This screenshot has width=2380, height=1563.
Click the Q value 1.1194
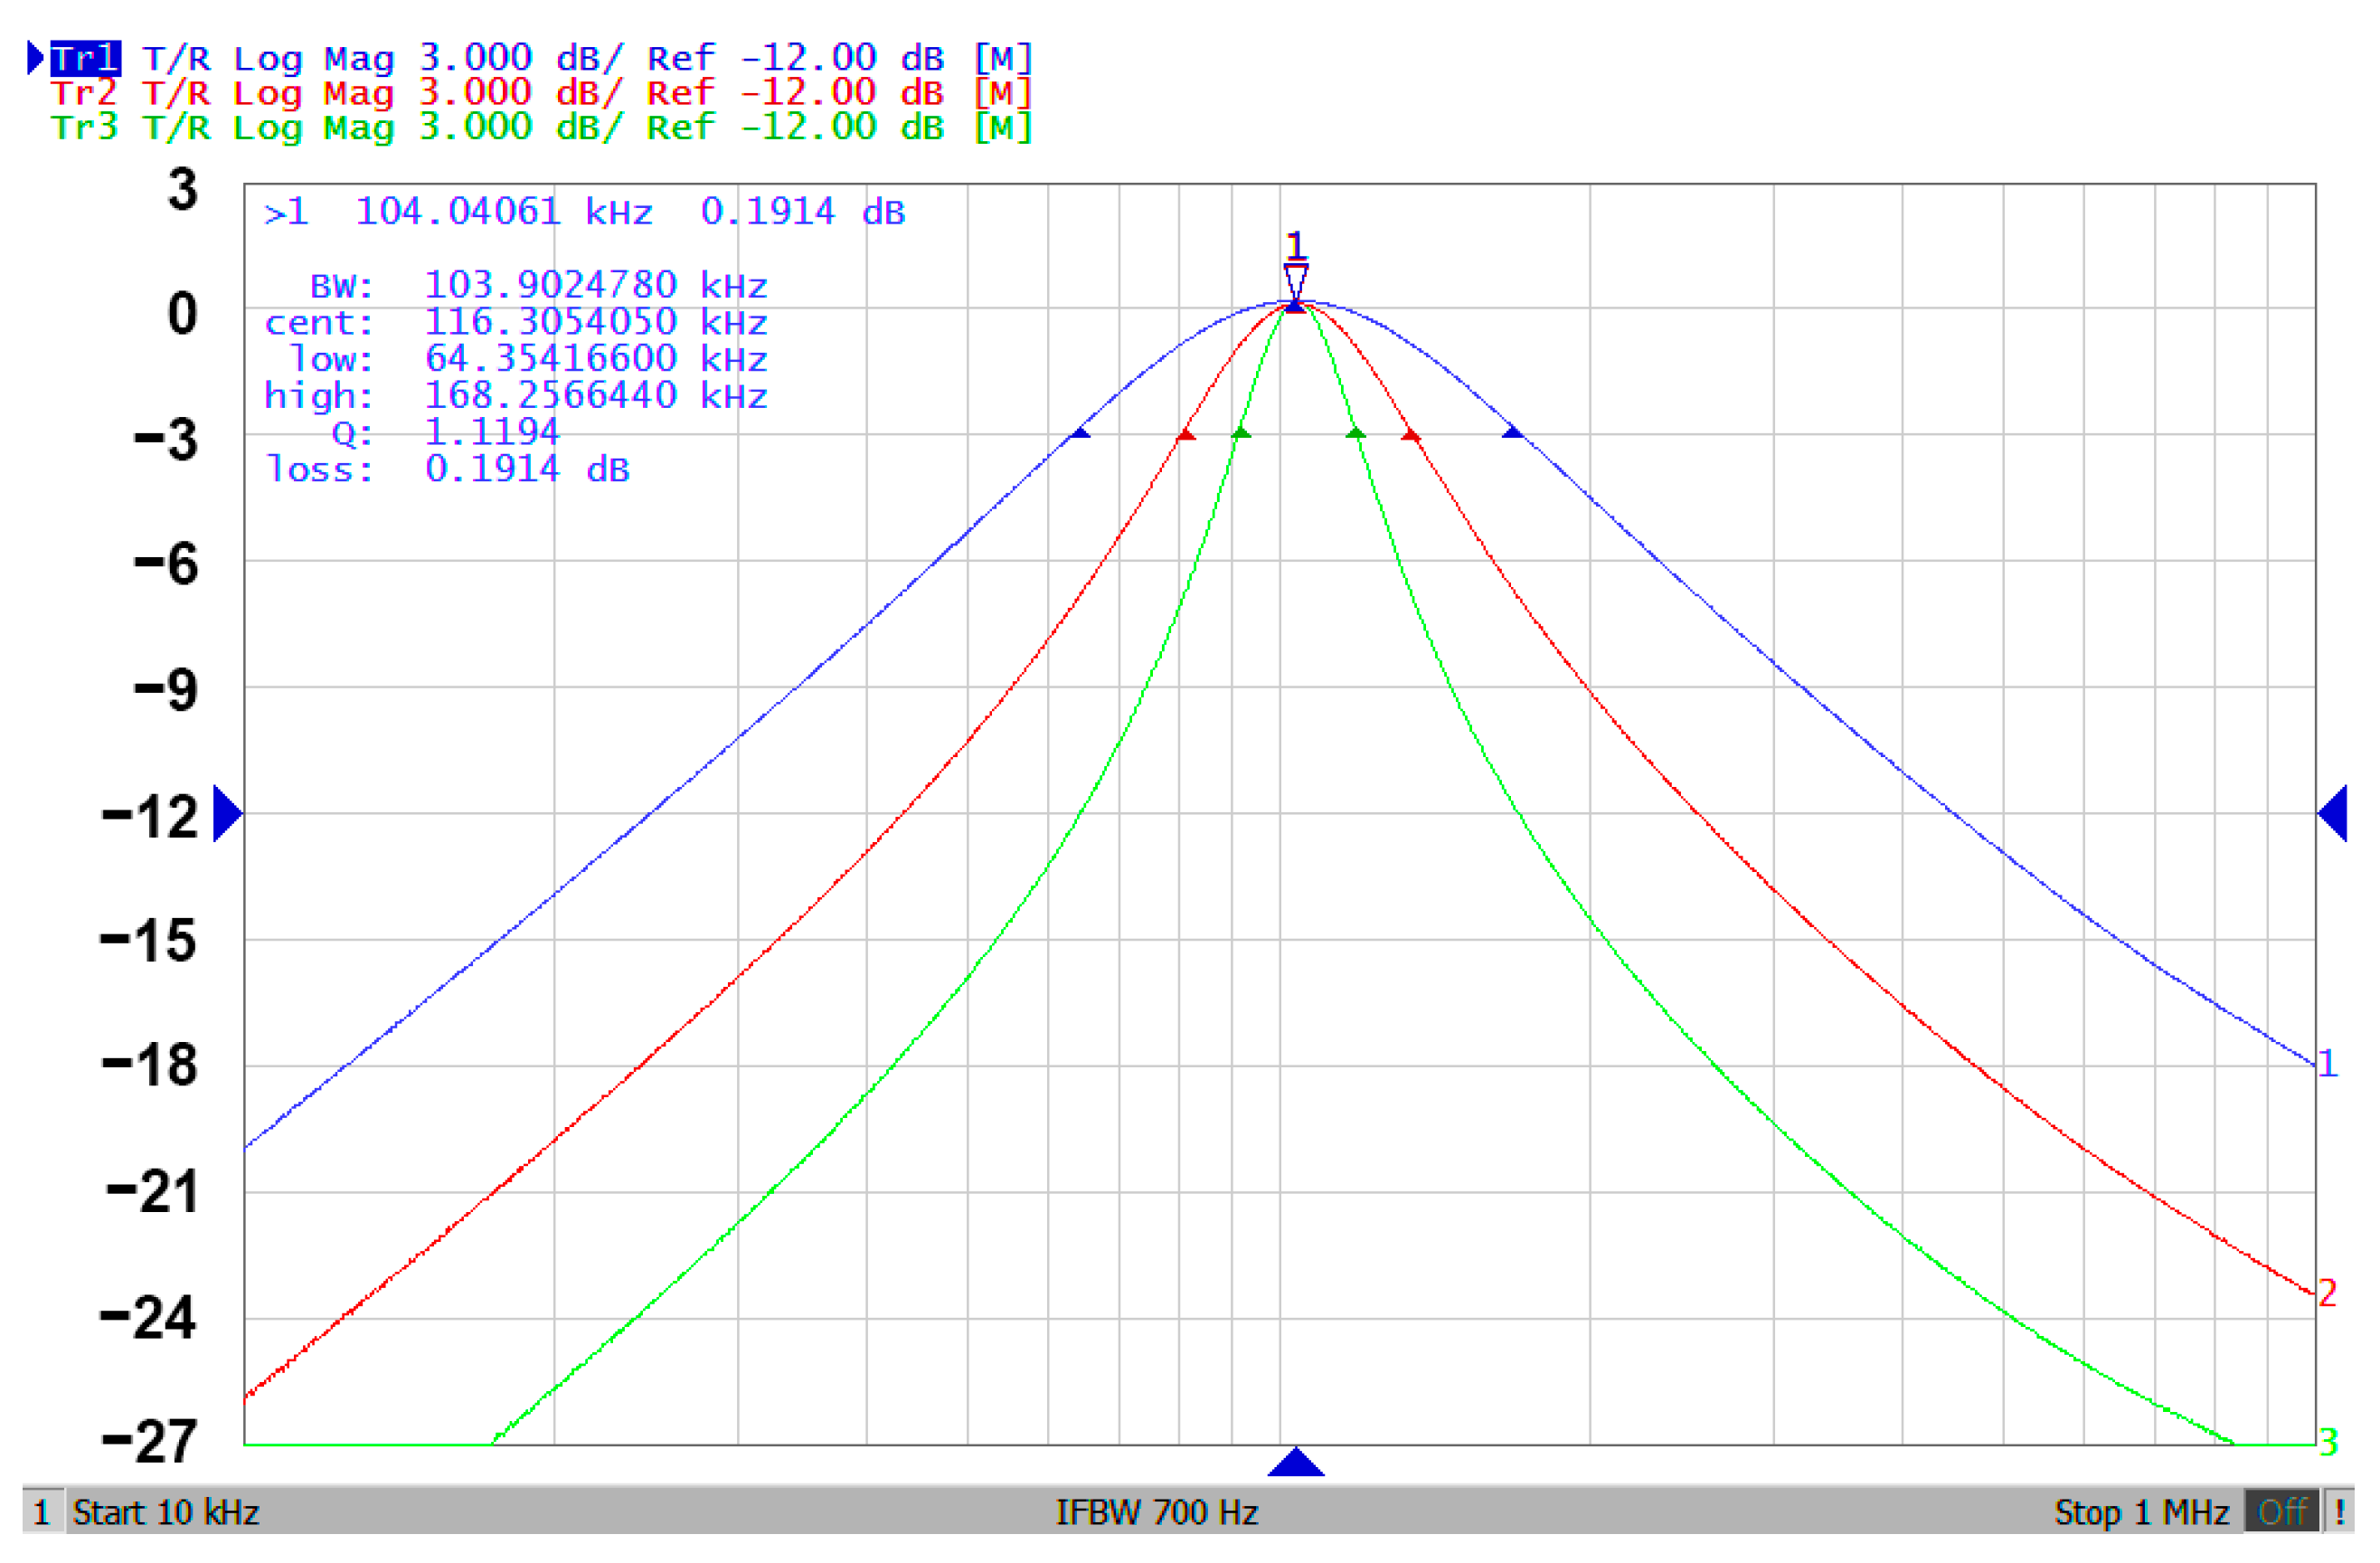click(492, 432)
